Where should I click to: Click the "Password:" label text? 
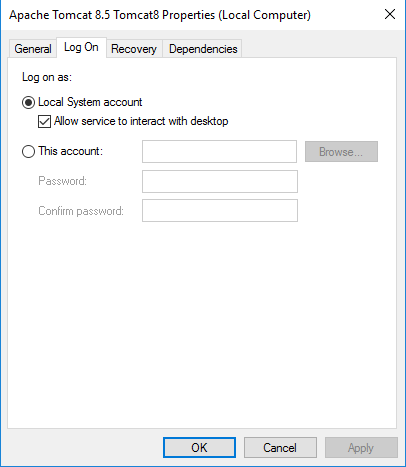62,181
